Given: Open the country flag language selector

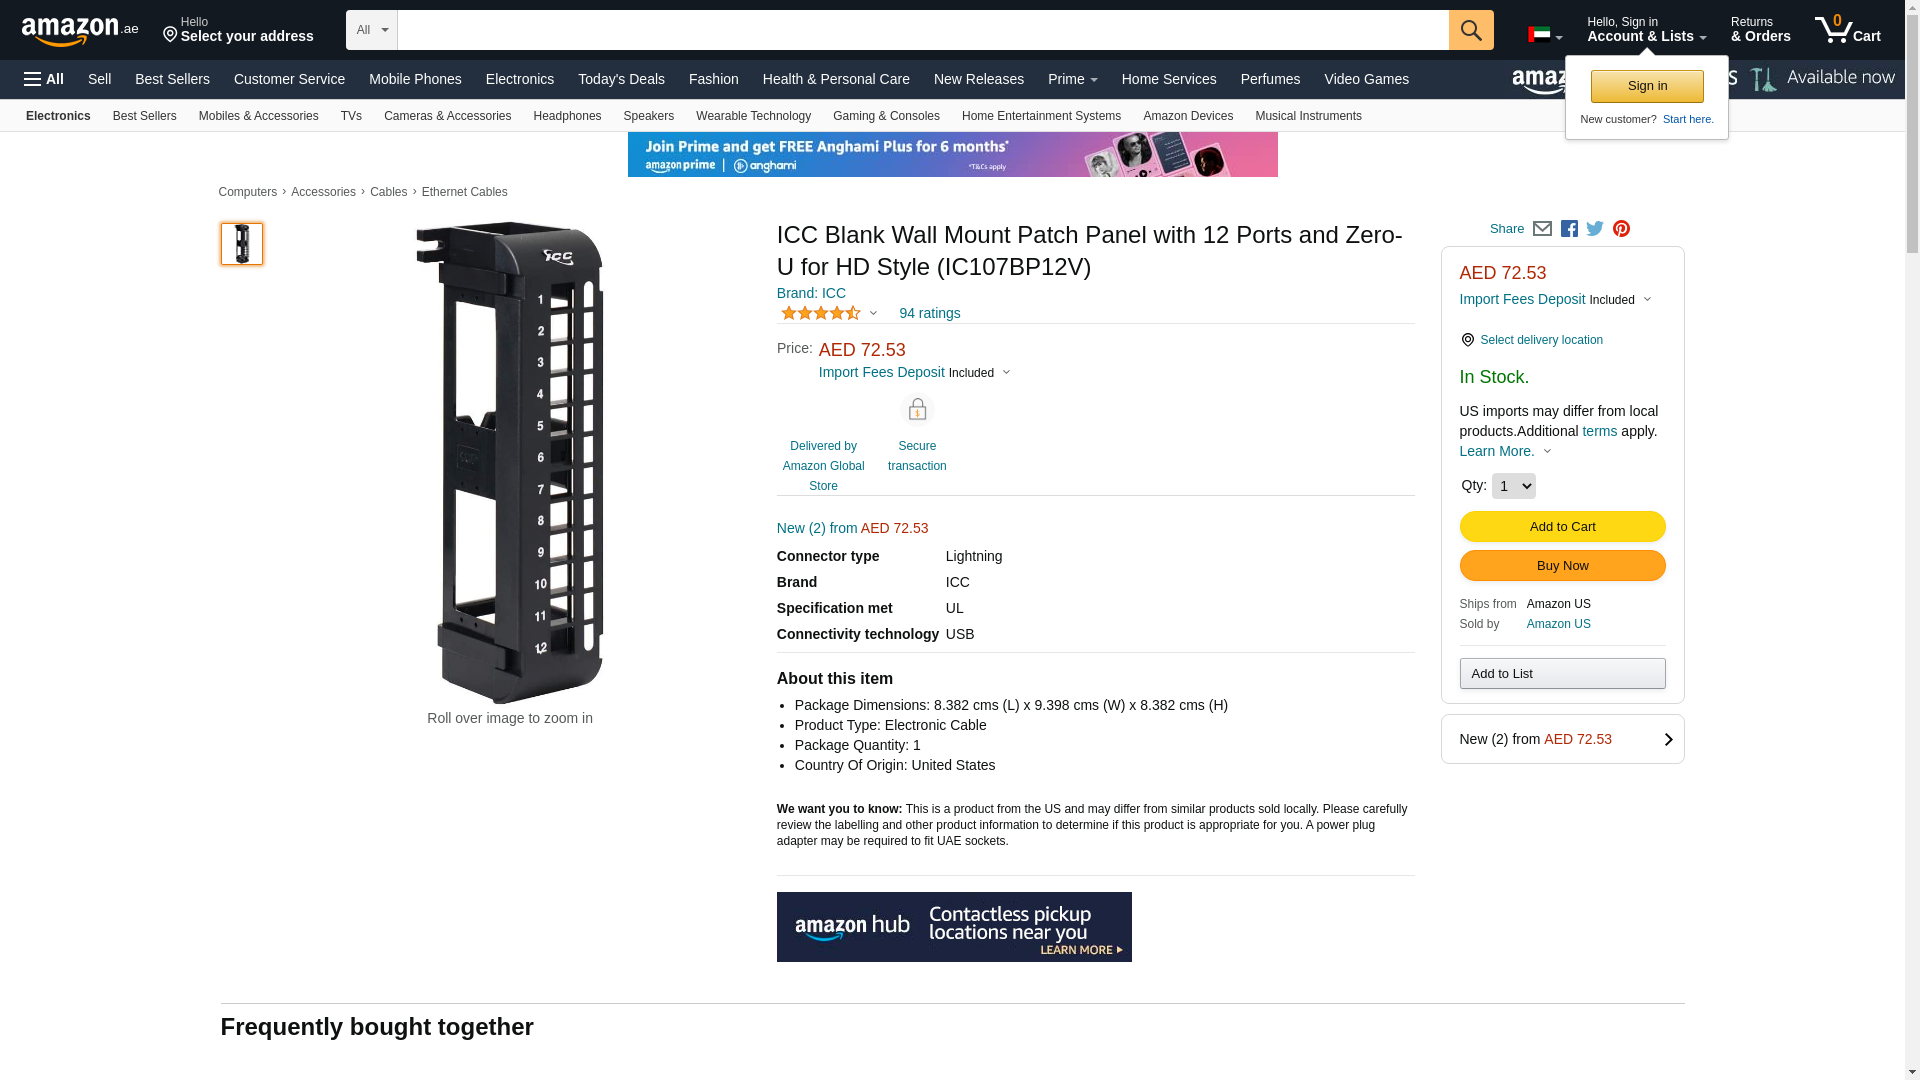Looking at the screenshot, I should pos(1544,35).
